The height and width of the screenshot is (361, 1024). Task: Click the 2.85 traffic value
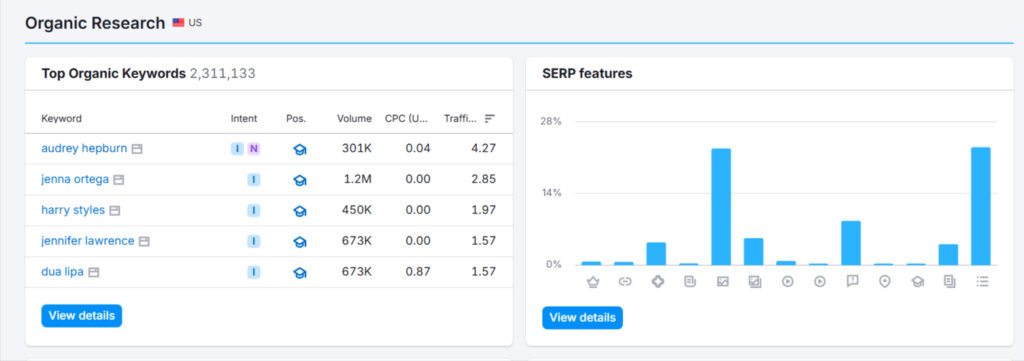tap(483, 179)
